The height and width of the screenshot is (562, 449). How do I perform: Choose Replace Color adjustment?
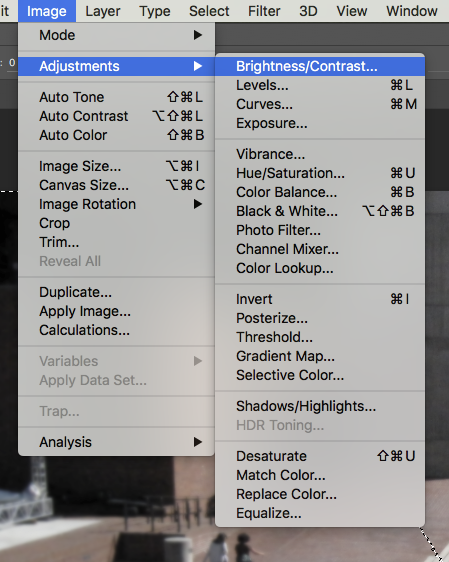(320, 494)
